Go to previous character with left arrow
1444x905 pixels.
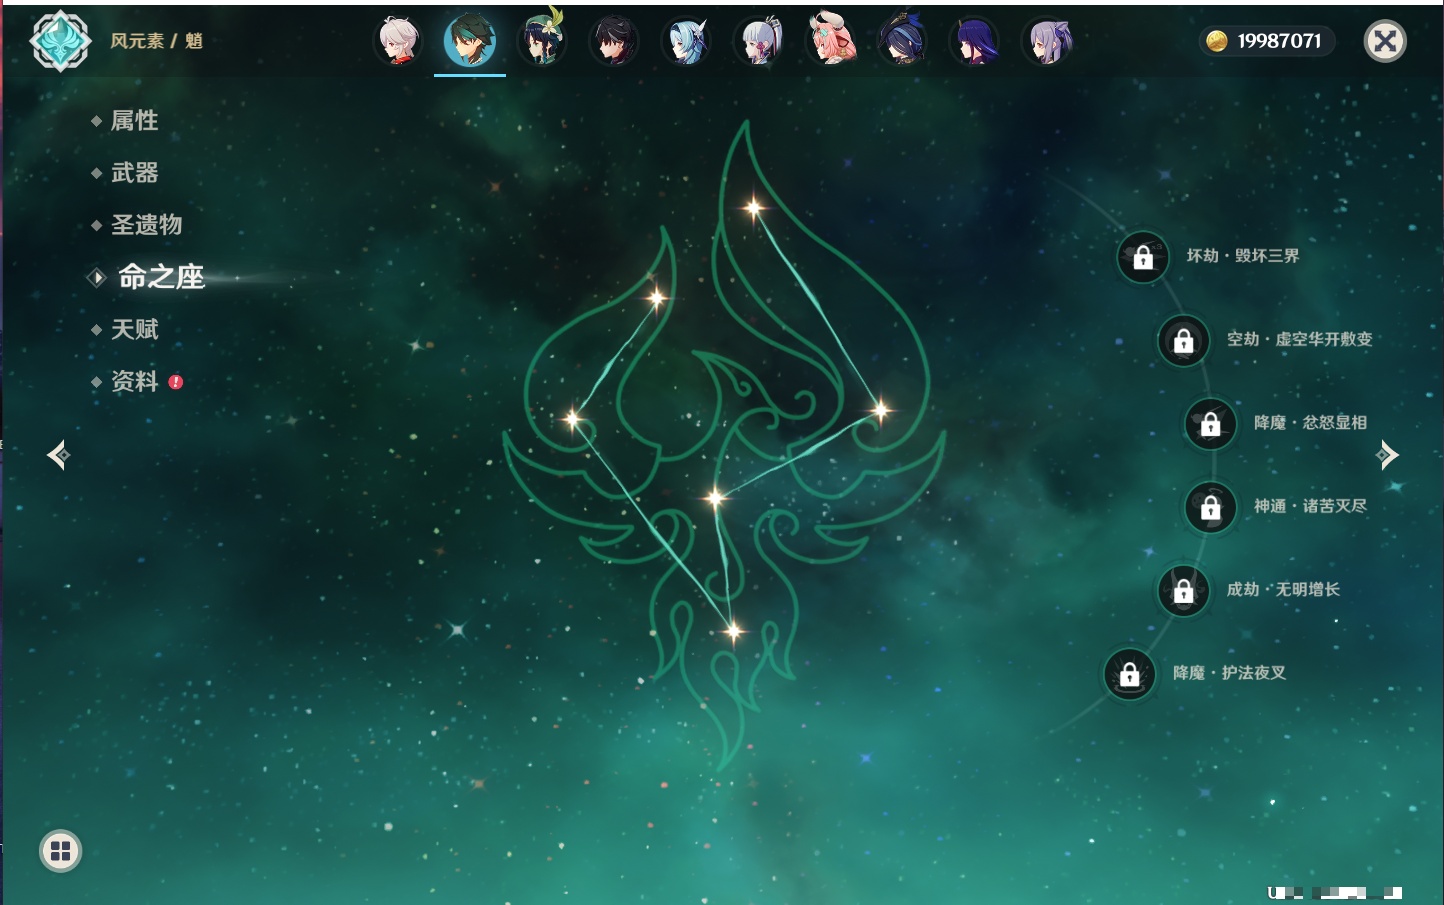point(58,455)
